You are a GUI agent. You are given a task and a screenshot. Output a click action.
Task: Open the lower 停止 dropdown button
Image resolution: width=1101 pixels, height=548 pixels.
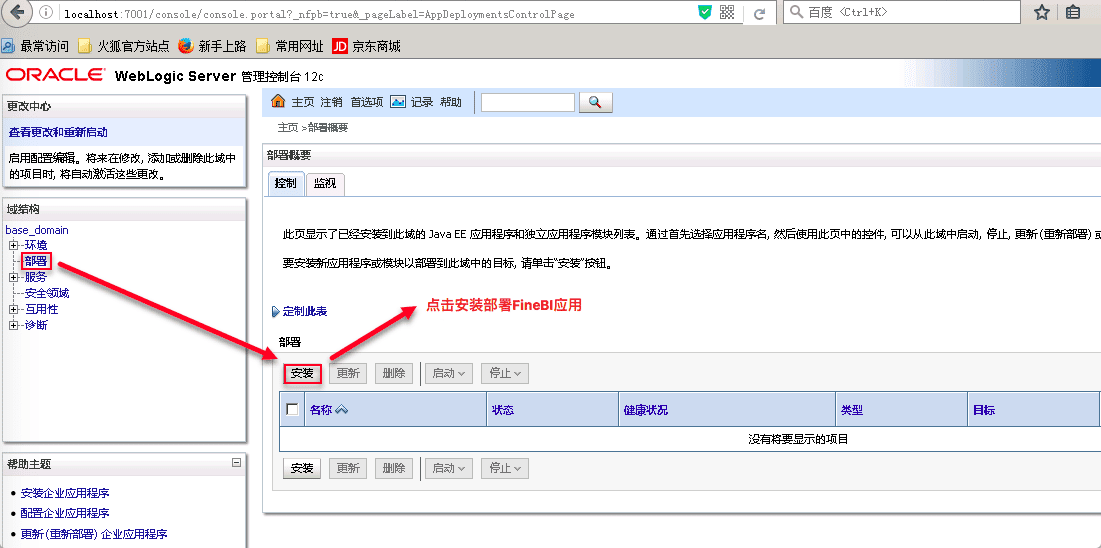tap(505, 468)
